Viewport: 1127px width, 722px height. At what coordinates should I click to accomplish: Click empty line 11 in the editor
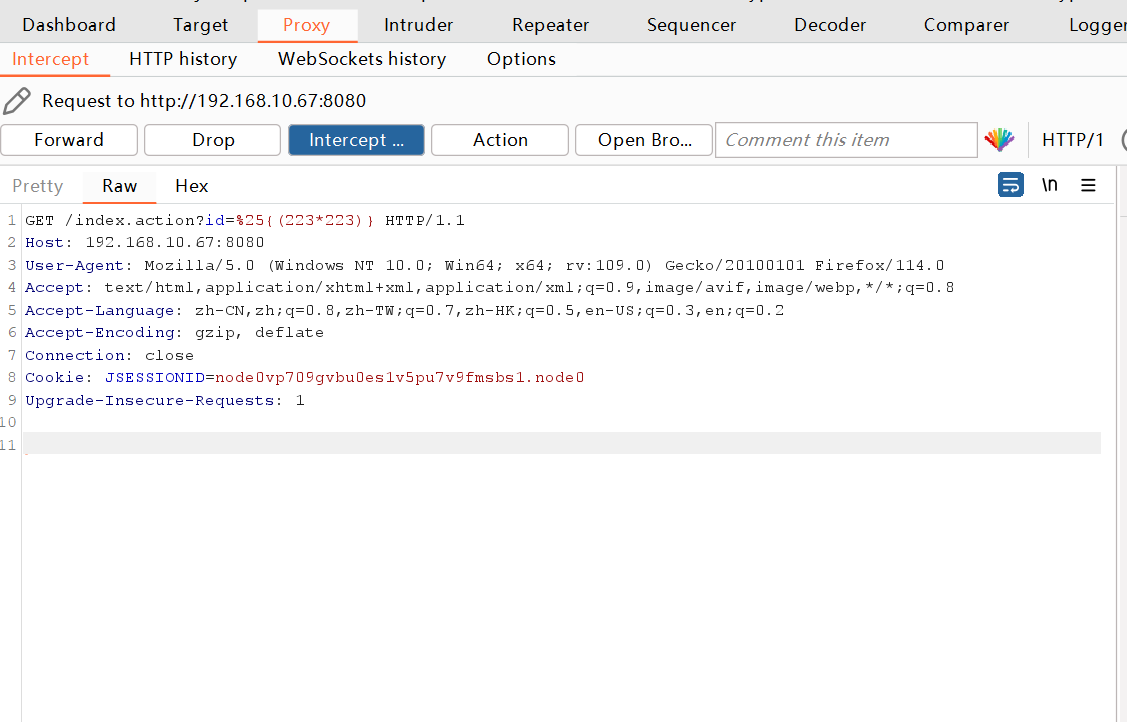(x=561, y=443)
